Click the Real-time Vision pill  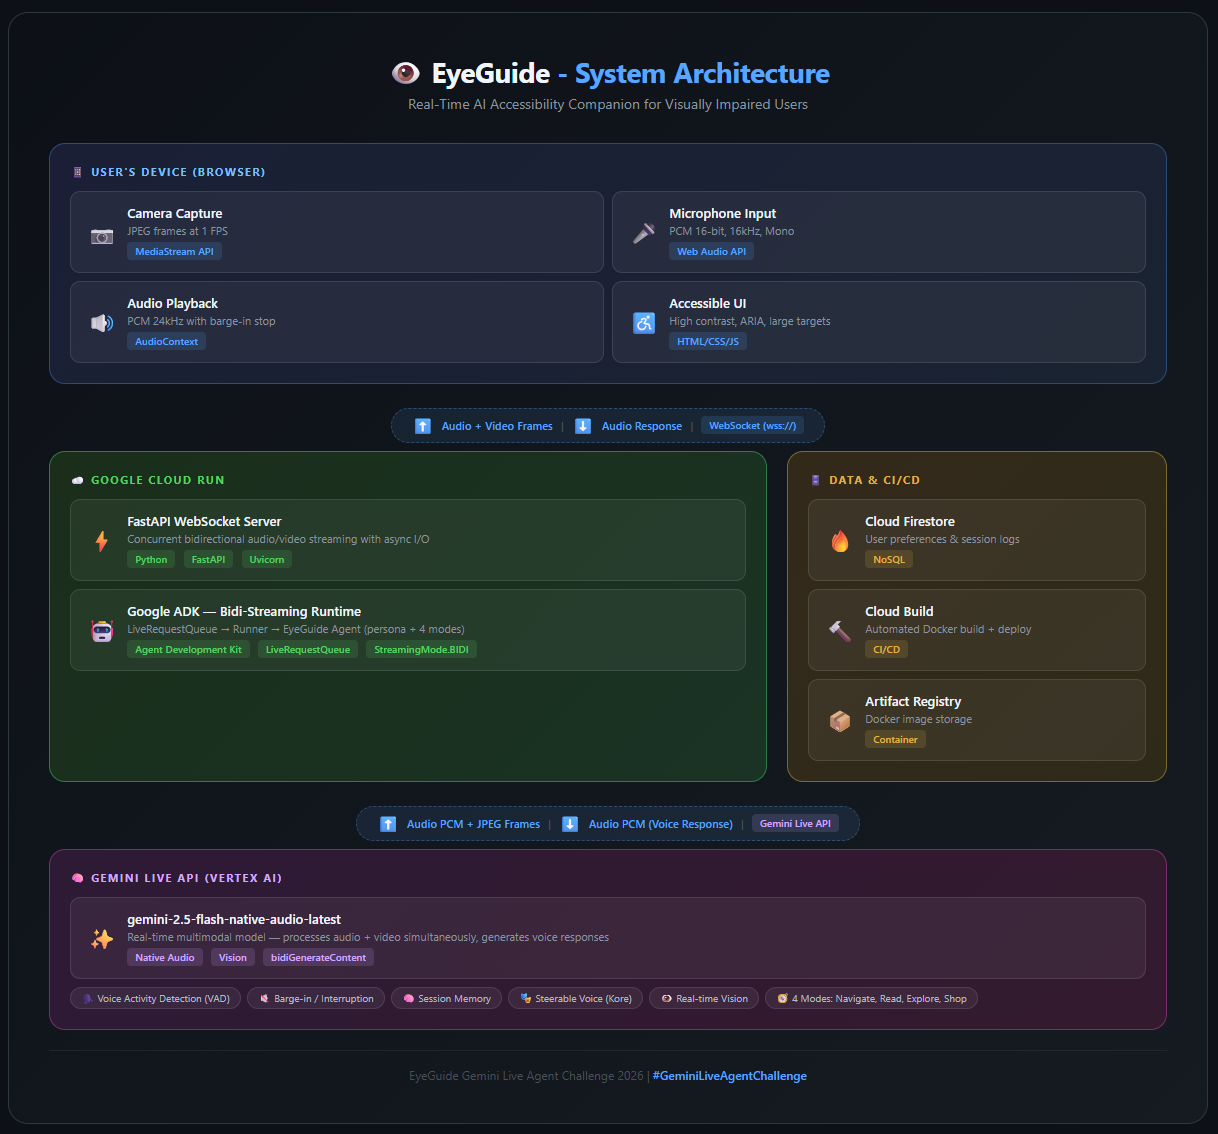click(x=704, y=999)
